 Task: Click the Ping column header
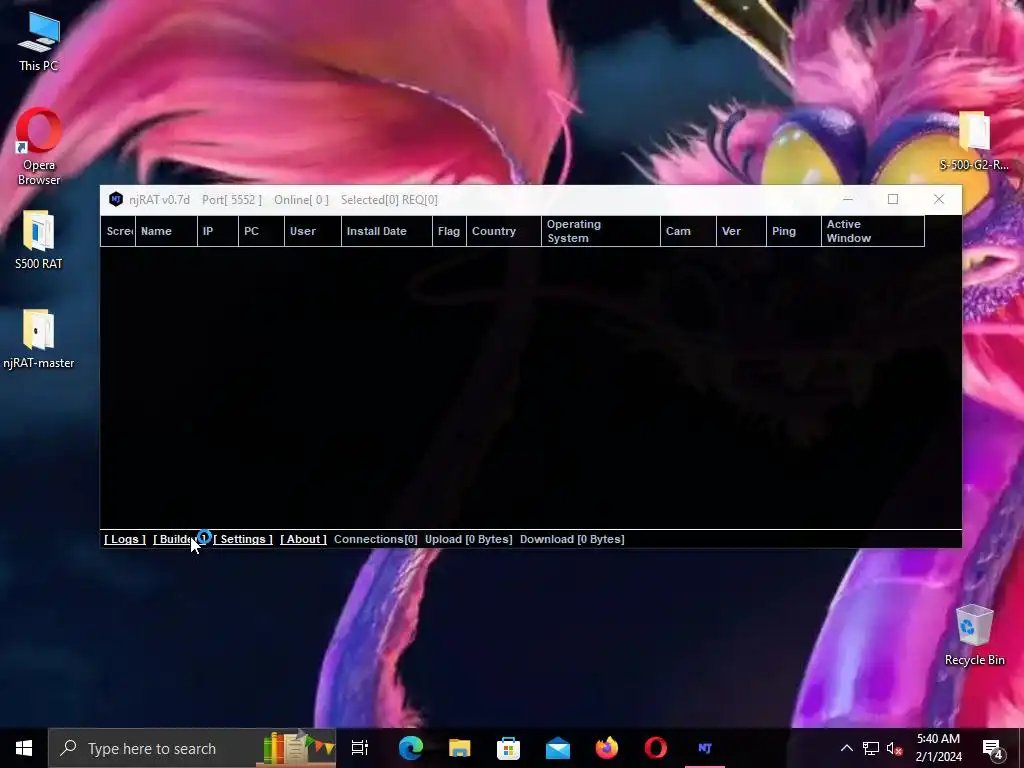coord(793,231)
